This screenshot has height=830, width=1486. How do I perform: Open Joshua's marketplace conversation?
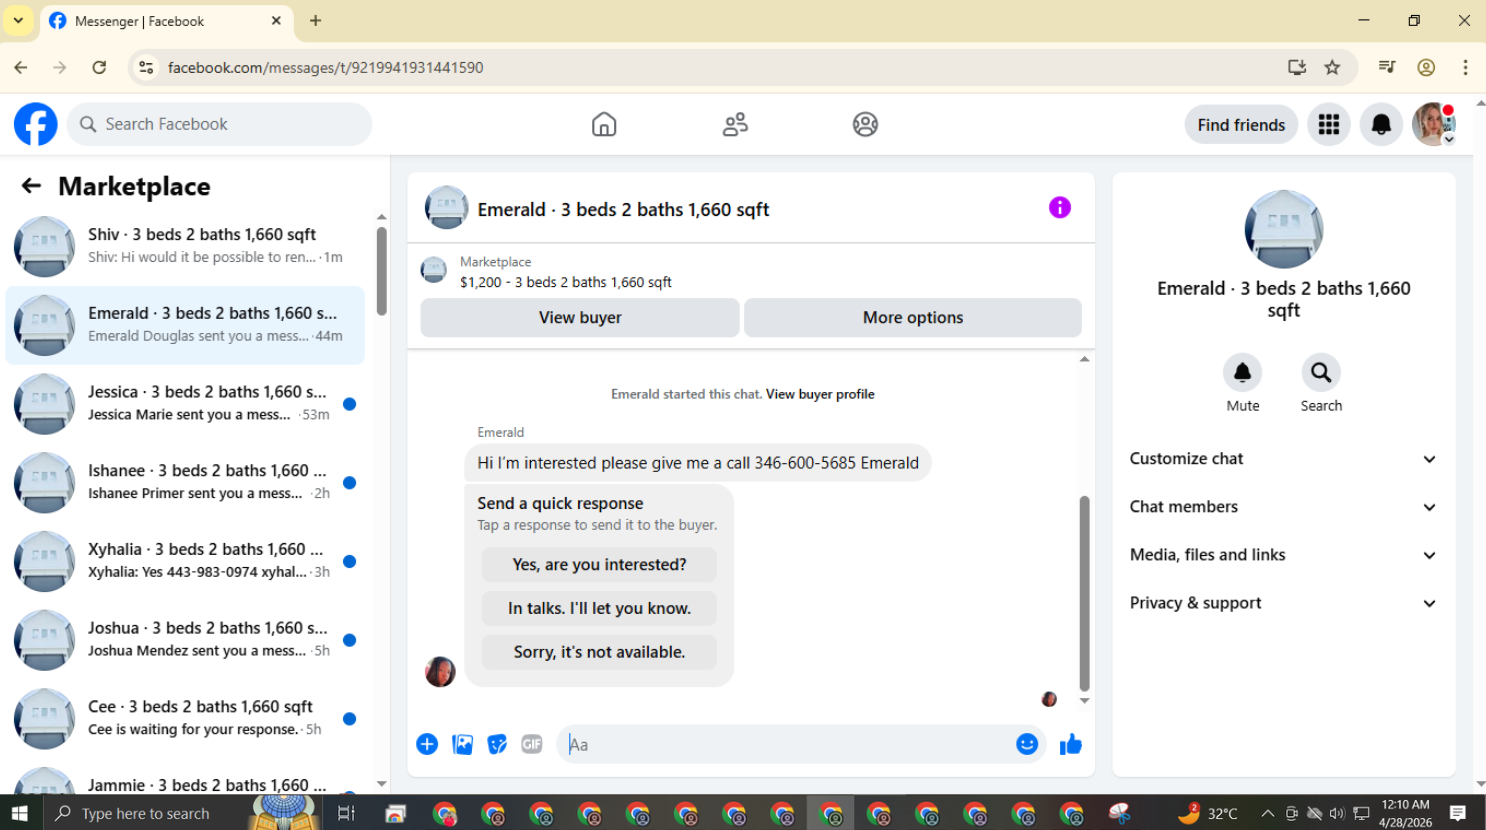coord(185,639)
